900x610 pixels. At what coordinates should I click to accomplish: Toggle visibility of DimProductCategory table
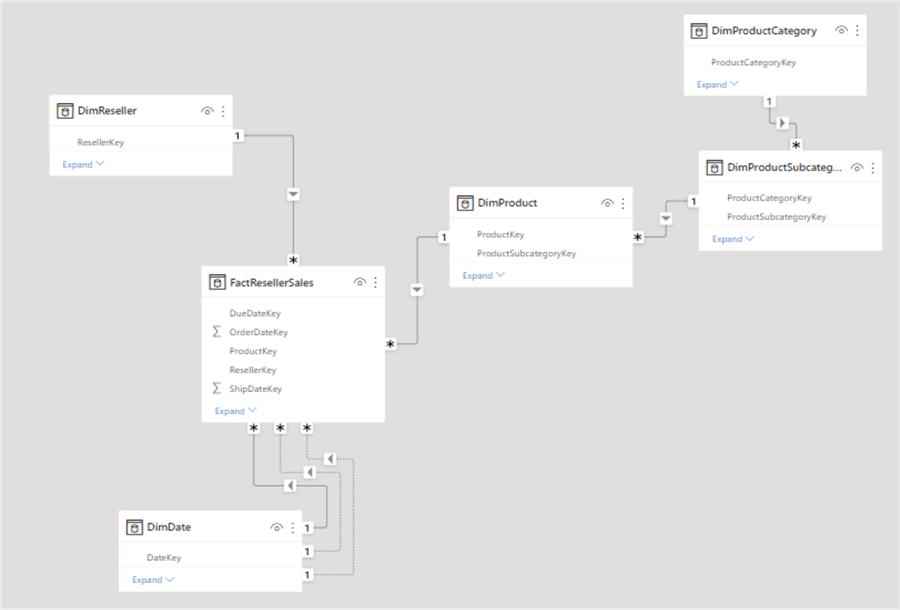pos(841,30)
